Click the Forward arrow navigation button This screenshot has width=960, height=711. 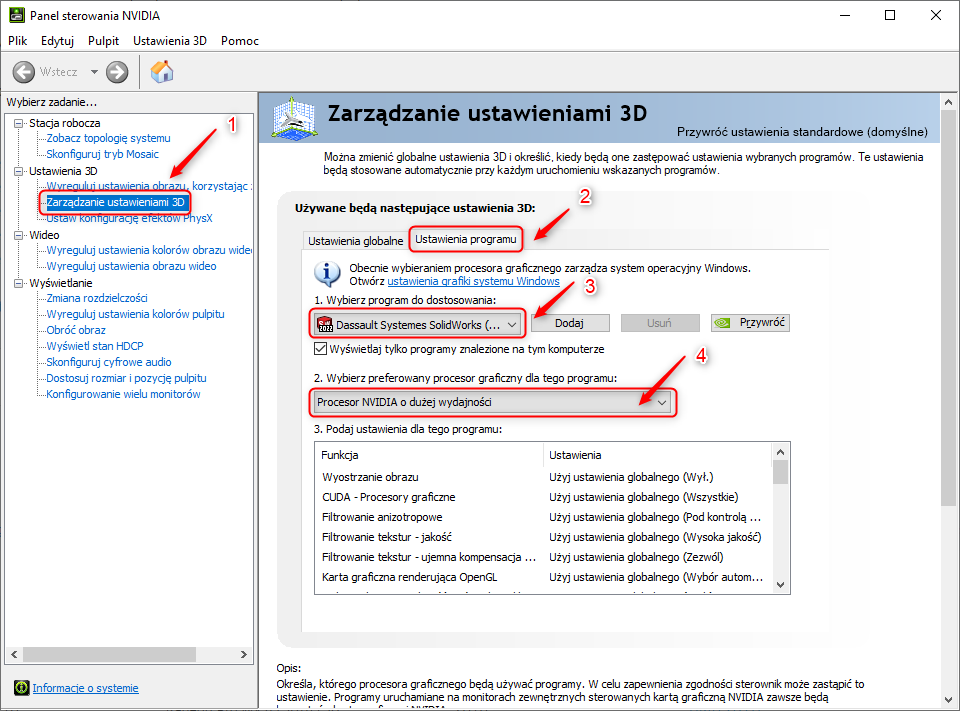pyautogui.click(x=117, y=72)
